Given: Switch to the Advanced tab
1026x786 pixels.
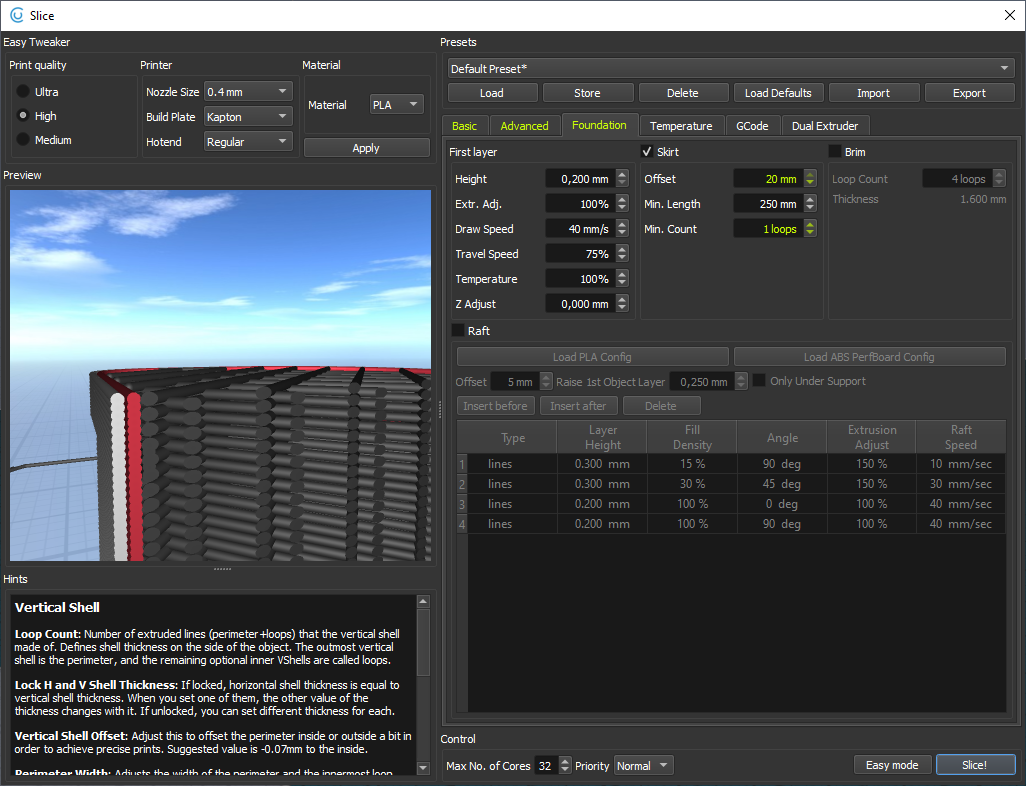Looking at the screenshot, I should [524, 126].
